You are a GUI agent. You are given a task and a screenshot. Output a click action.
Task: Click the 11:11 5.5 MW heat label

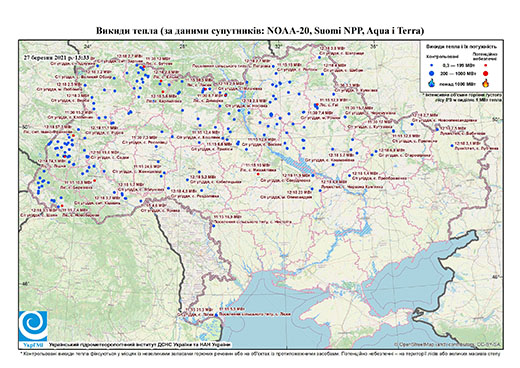(x=233, y=309)
